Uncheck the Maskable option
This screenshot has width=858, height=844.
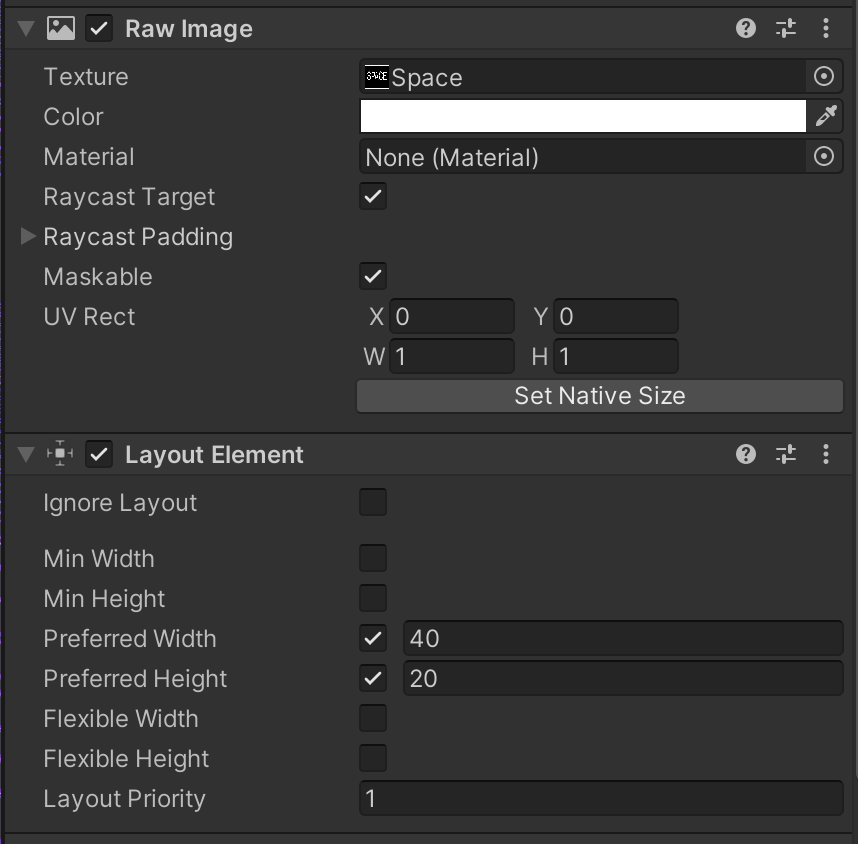click(x=373, y=276)
